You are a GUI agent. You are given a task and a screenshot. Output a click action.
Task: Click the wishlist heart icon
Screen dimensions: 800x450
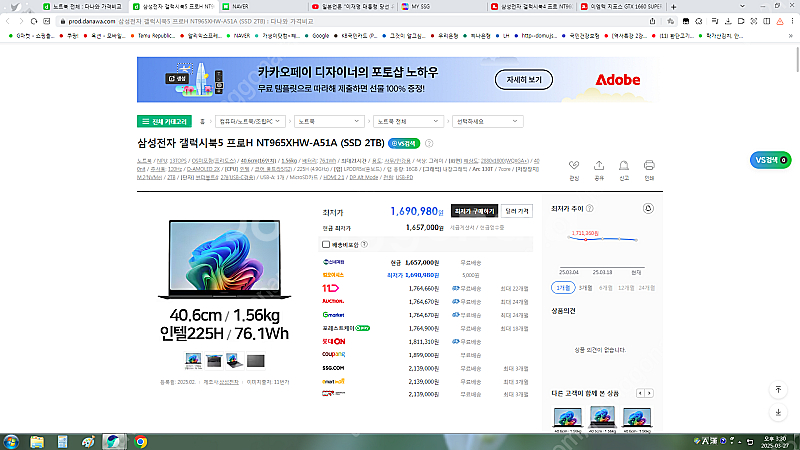pos(574,165)
